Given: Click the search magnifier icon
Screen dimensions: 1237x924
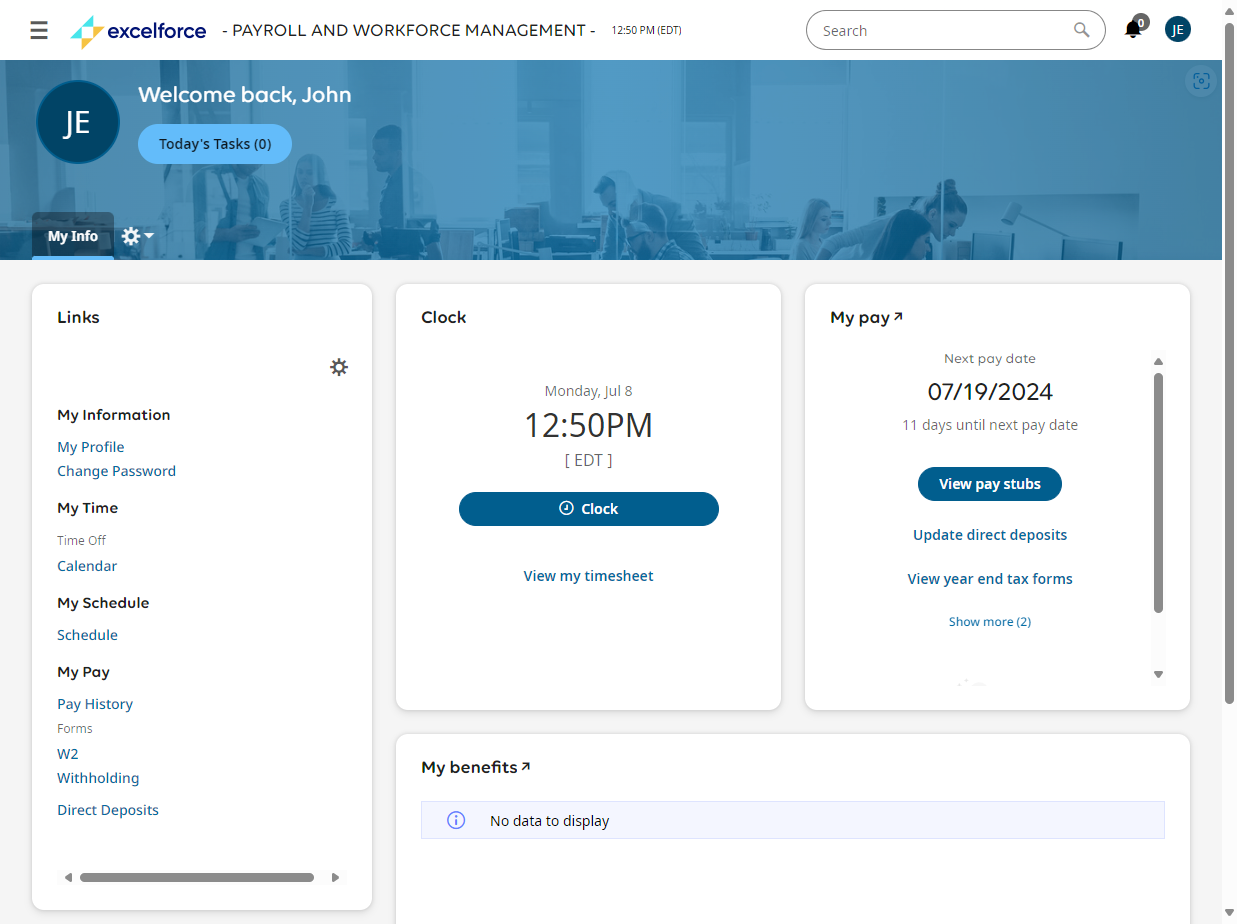Looking at the screenshot, I should 1081,30.
